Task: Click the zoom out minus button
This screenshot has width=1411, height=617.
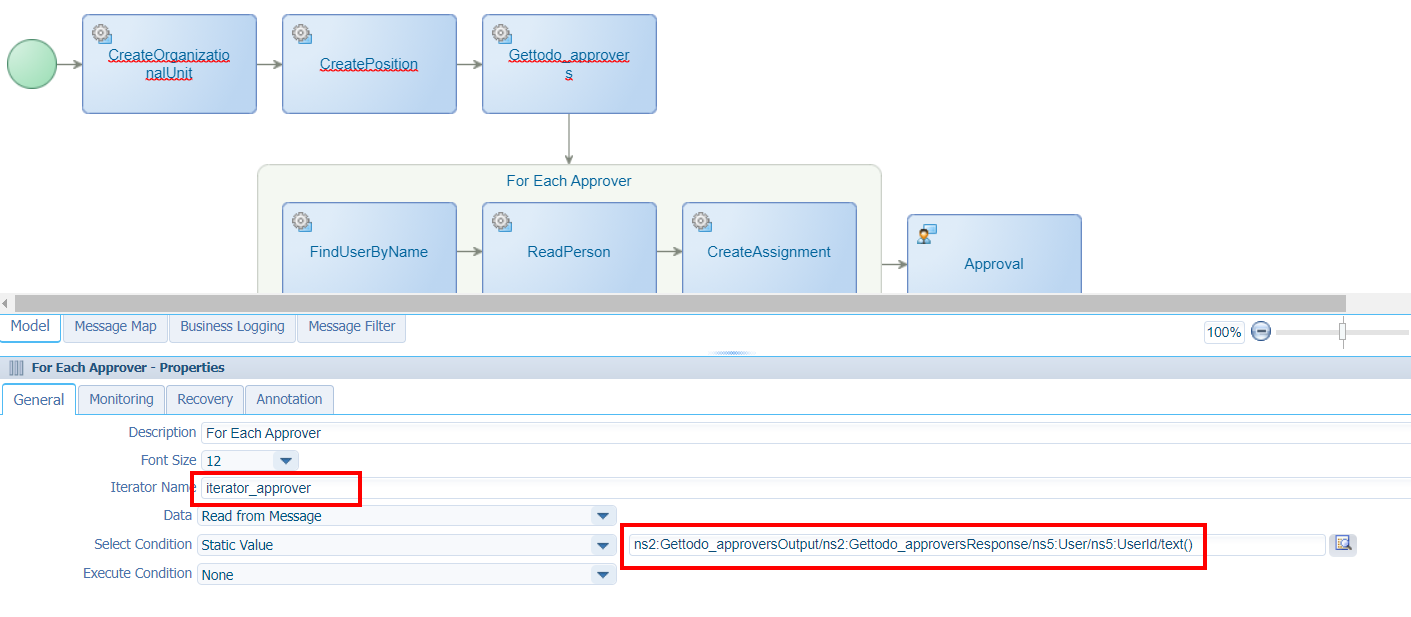Action: [x=1261, y=332]
